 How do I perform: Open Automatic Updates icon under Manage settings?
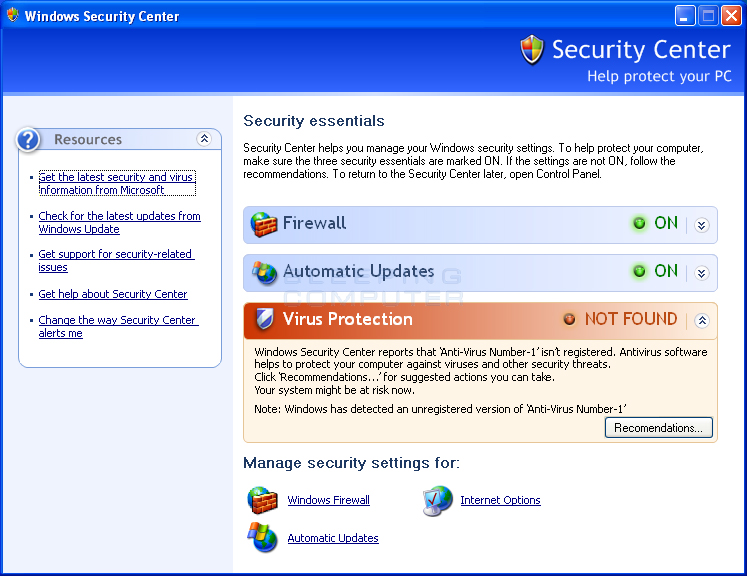(262, 537)
